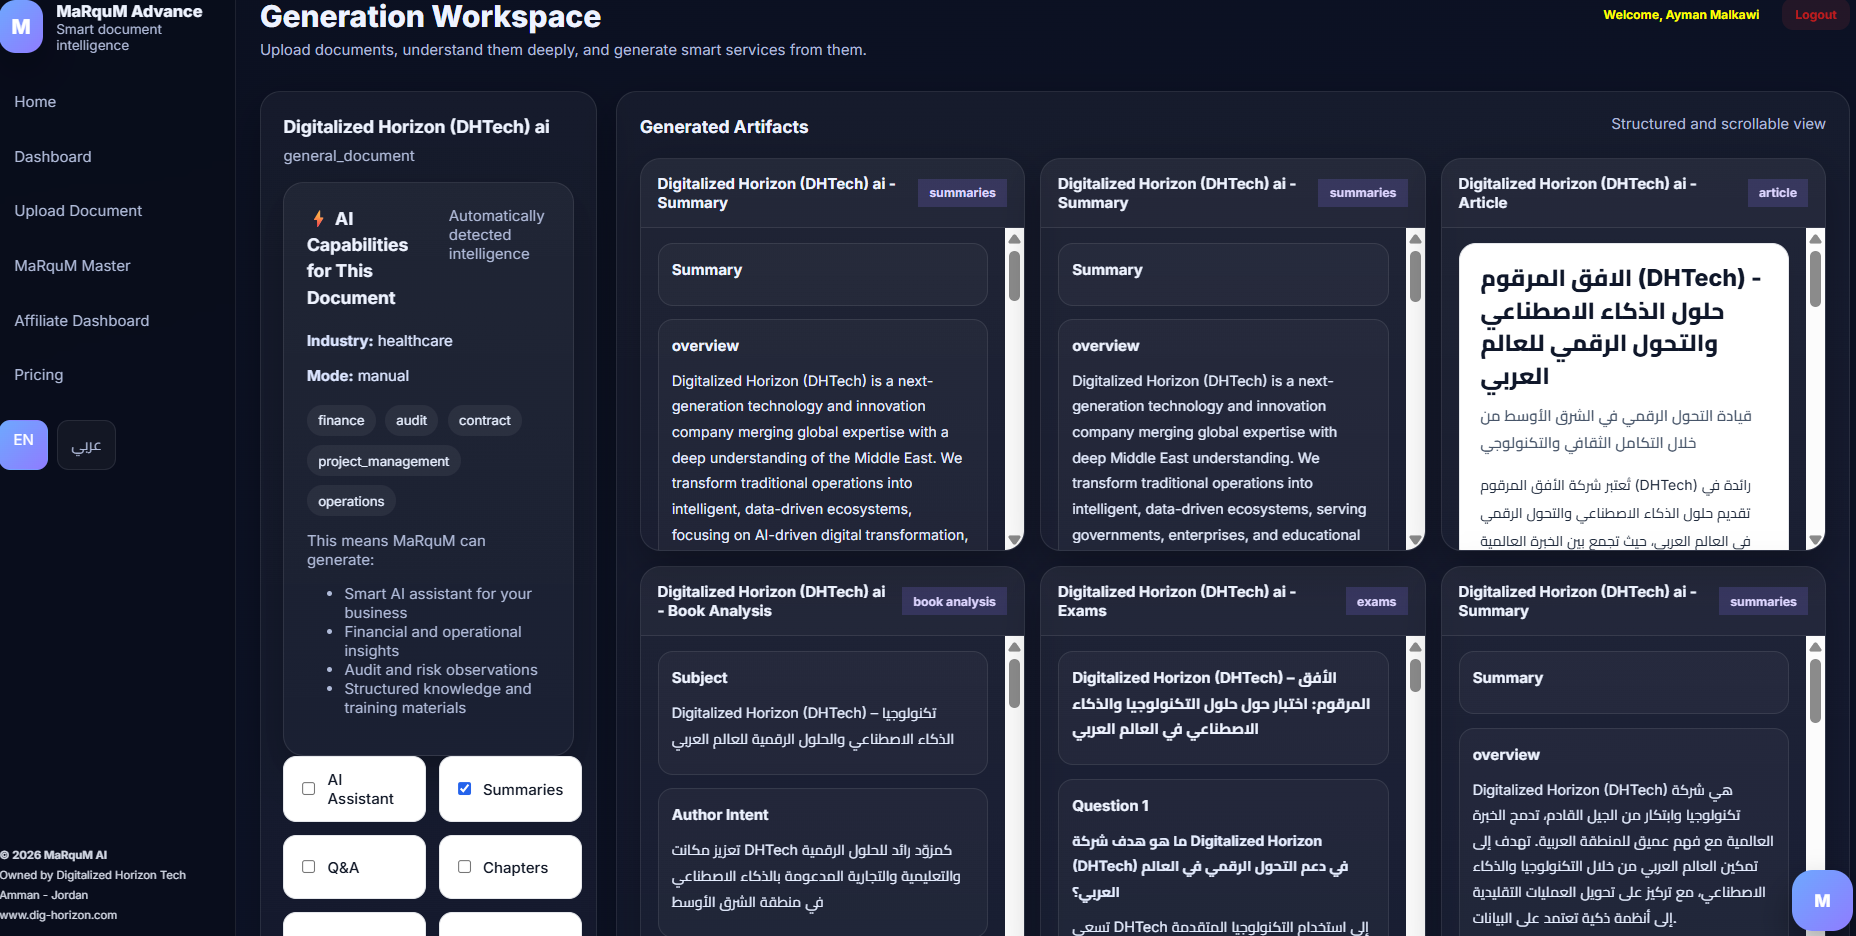
Task: Open the floating M chat bubble
Action: (x=1822, y=901)
